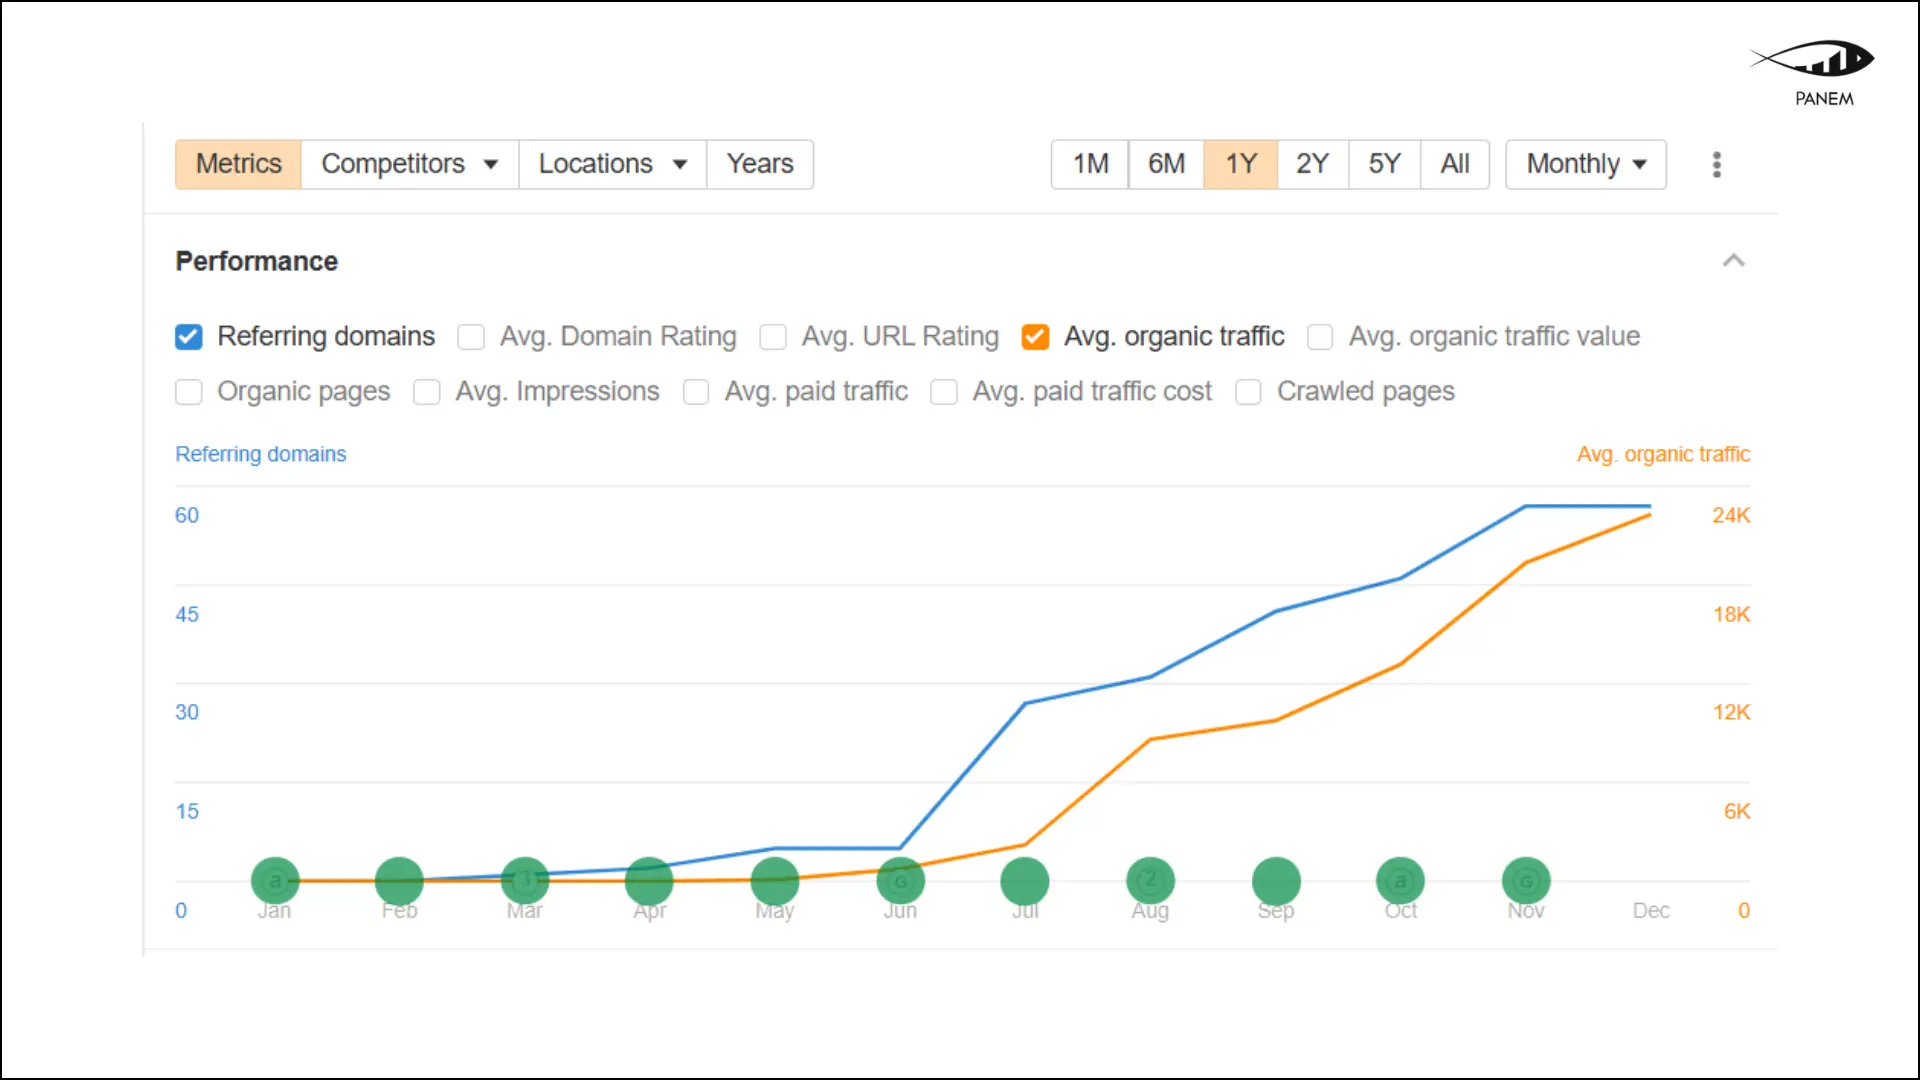Uncheck the Referring domains metric

pyautogui.click(x=188, y=337)
